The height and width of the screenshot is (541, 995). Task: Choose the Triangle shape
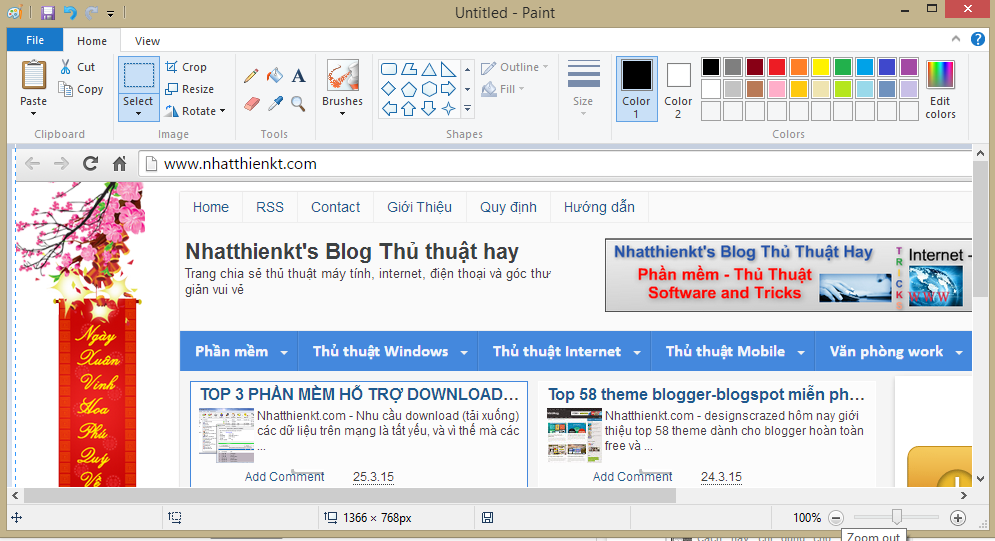coord(429,68)
